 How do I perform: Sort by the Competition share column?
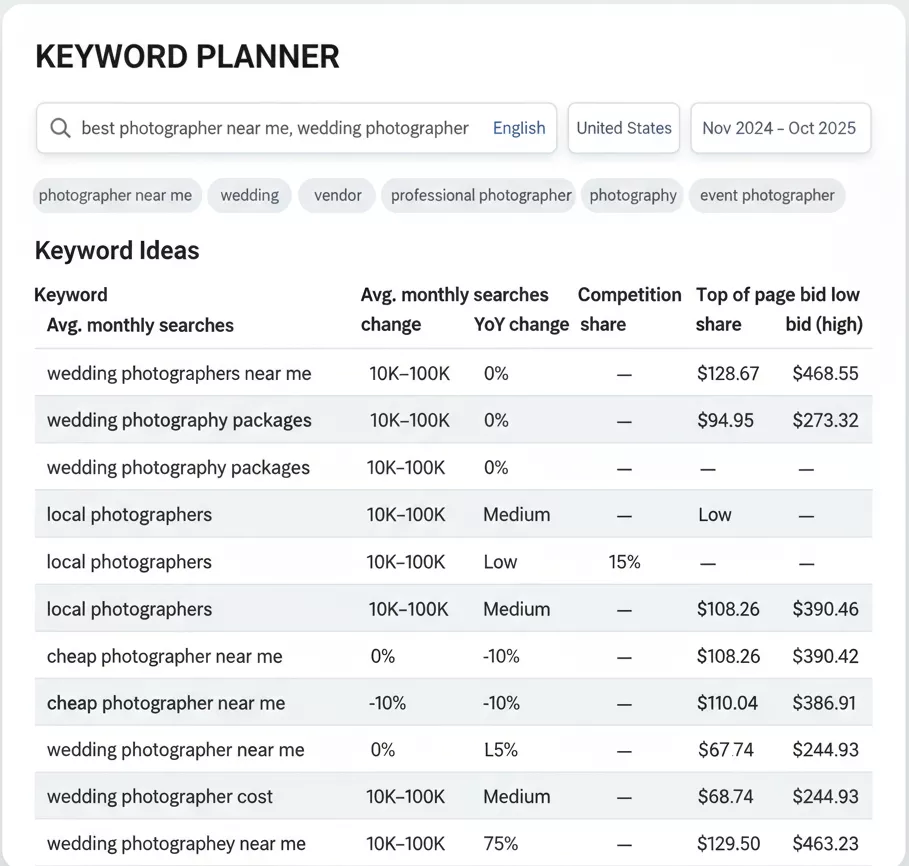coord(629,294)
